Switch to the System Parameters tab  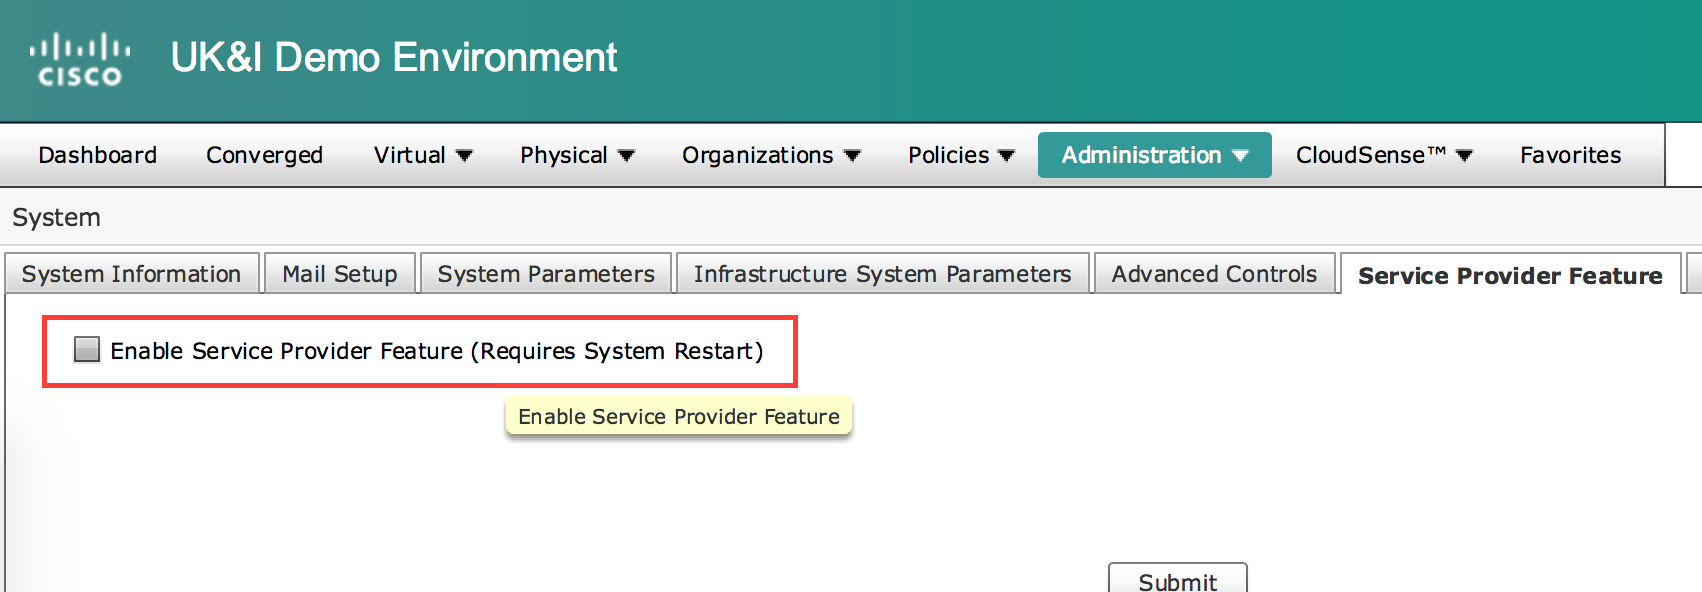click(546, 274)
